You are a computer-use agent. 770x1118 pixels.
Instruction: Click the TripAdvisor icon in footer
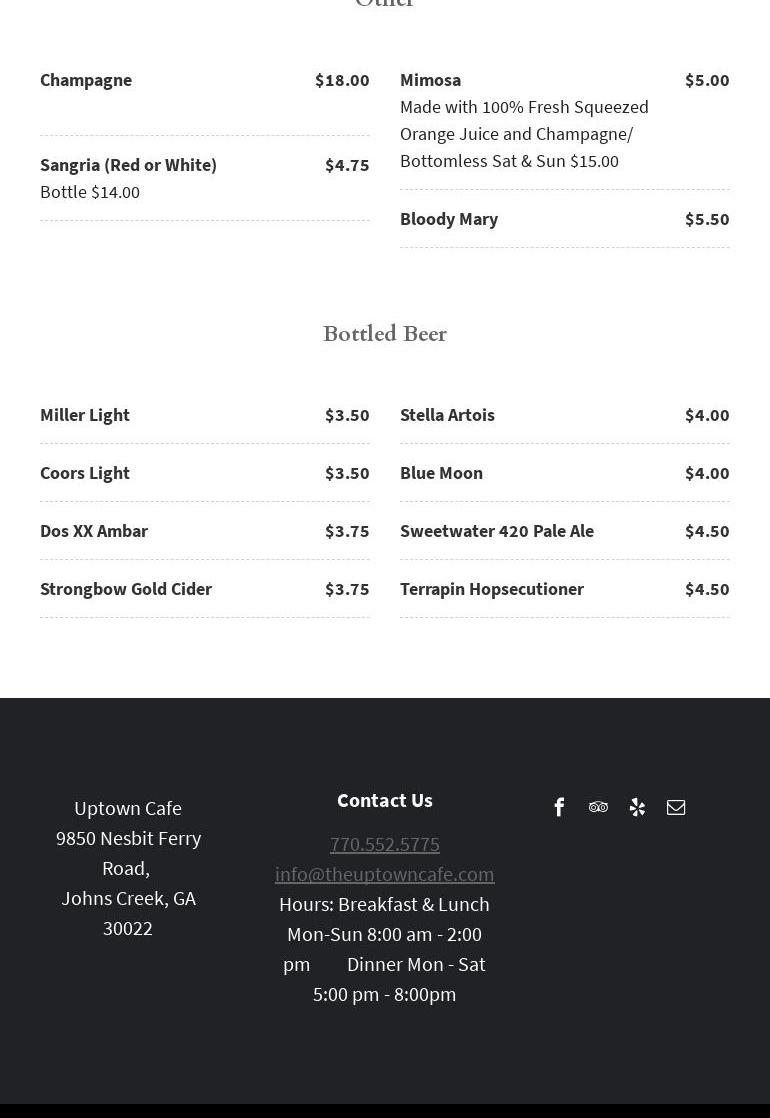click(598, 807)
